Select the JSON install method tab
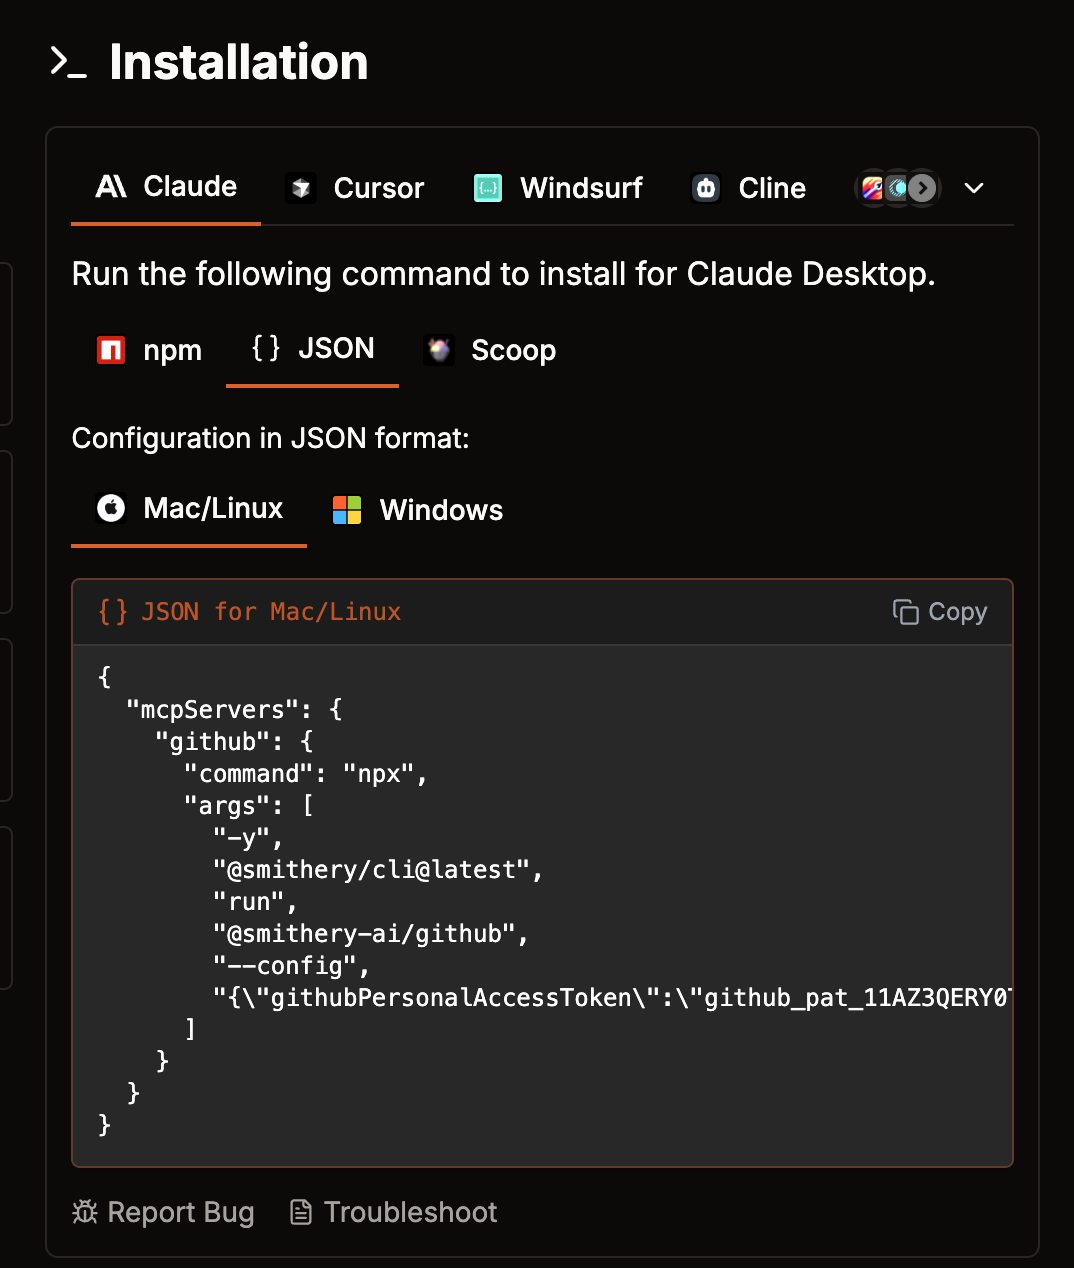Viewport: 1074px width, 1268px height. coord(313,349)
